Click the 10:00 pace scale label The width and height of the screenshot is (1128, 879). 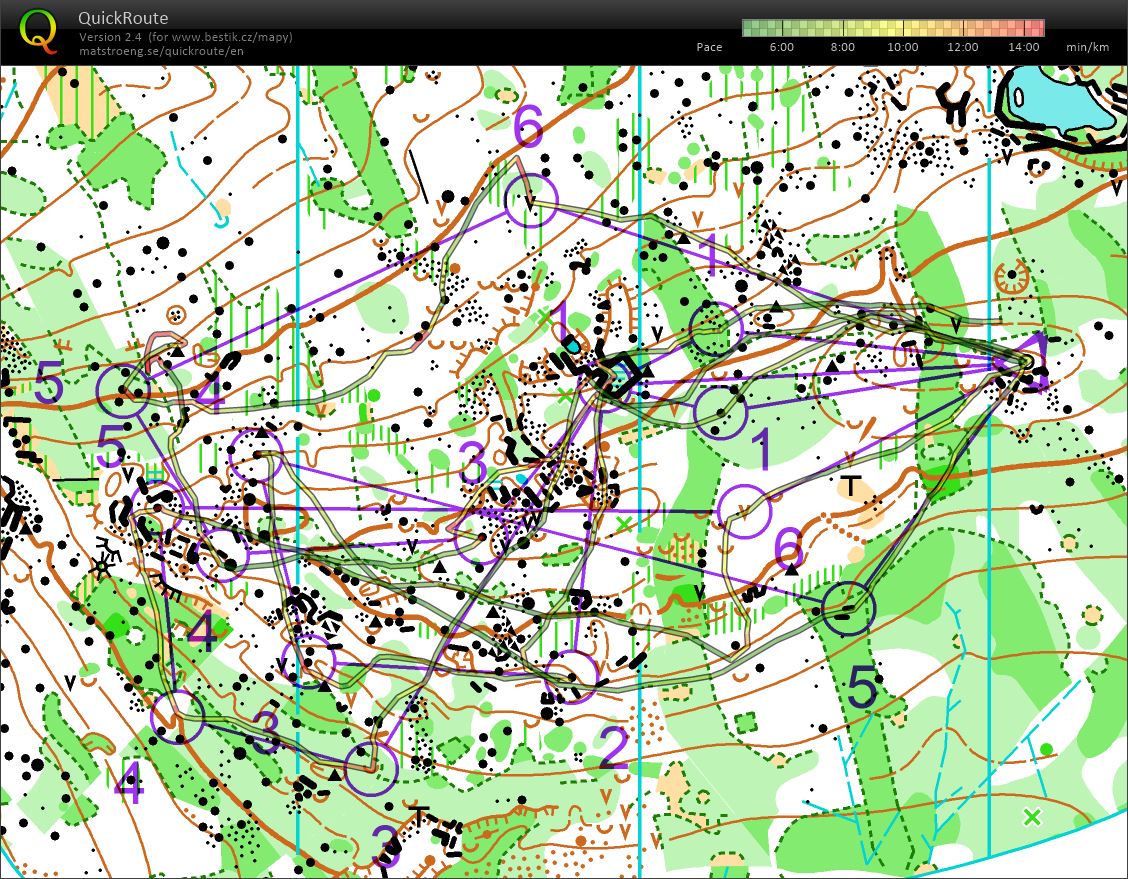902,47
